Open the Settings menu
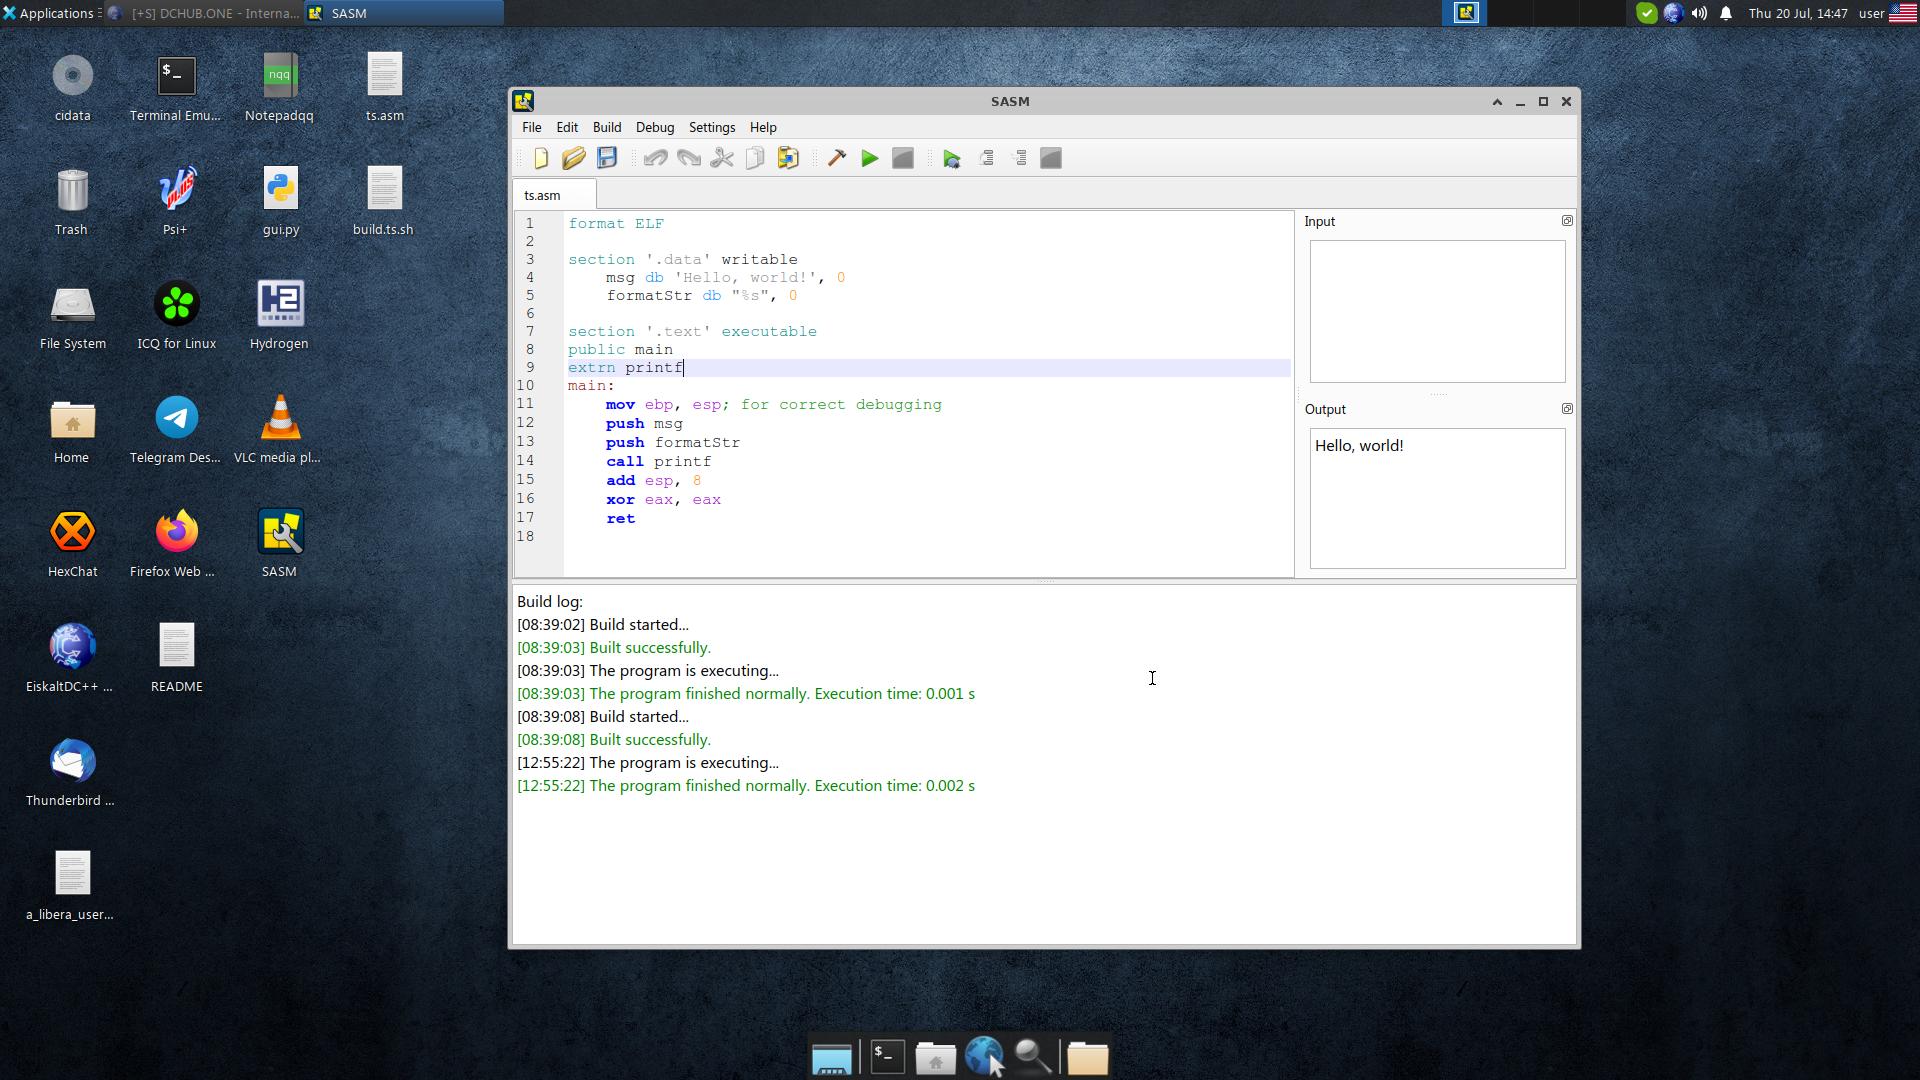This screenshot has width=1920, height=1080. click(711, 128)
